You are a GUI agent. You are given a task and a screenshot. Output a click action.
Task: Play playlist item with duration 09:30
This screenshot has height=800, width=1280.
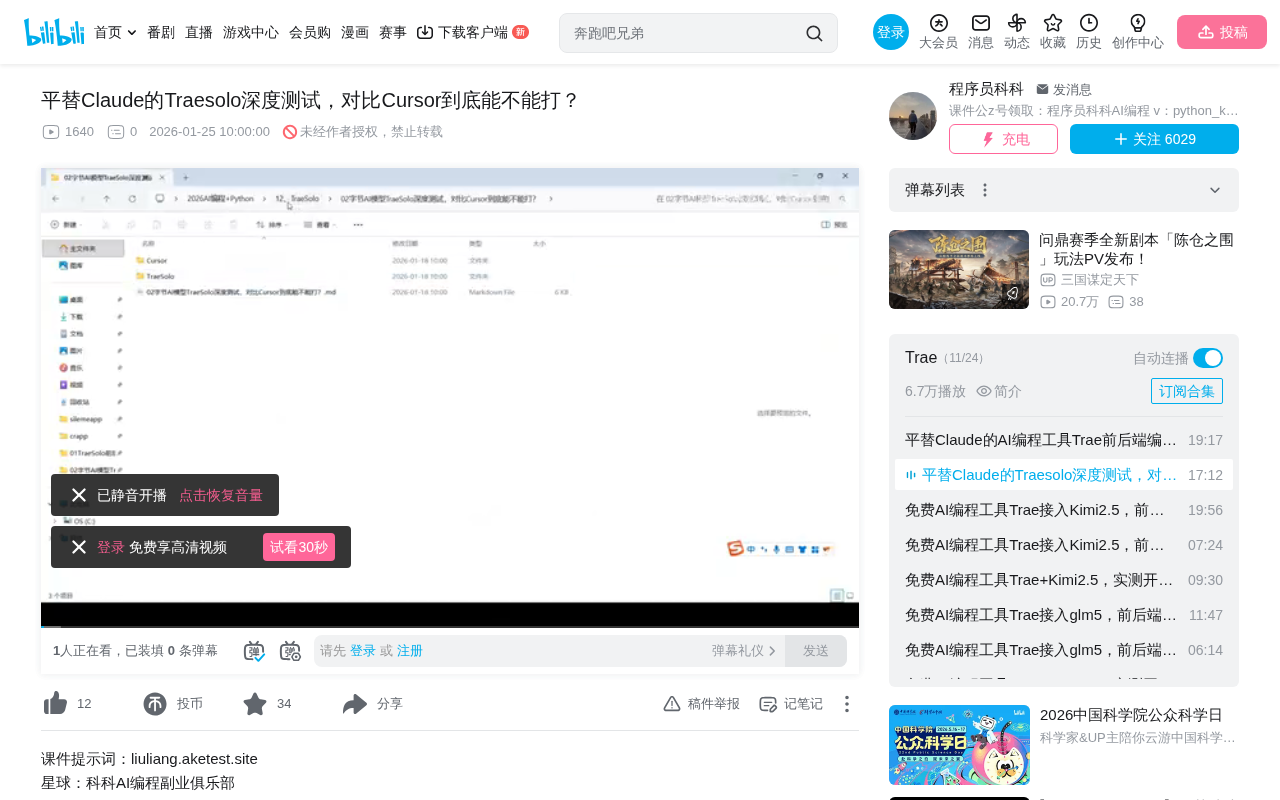pos(1064,580)
